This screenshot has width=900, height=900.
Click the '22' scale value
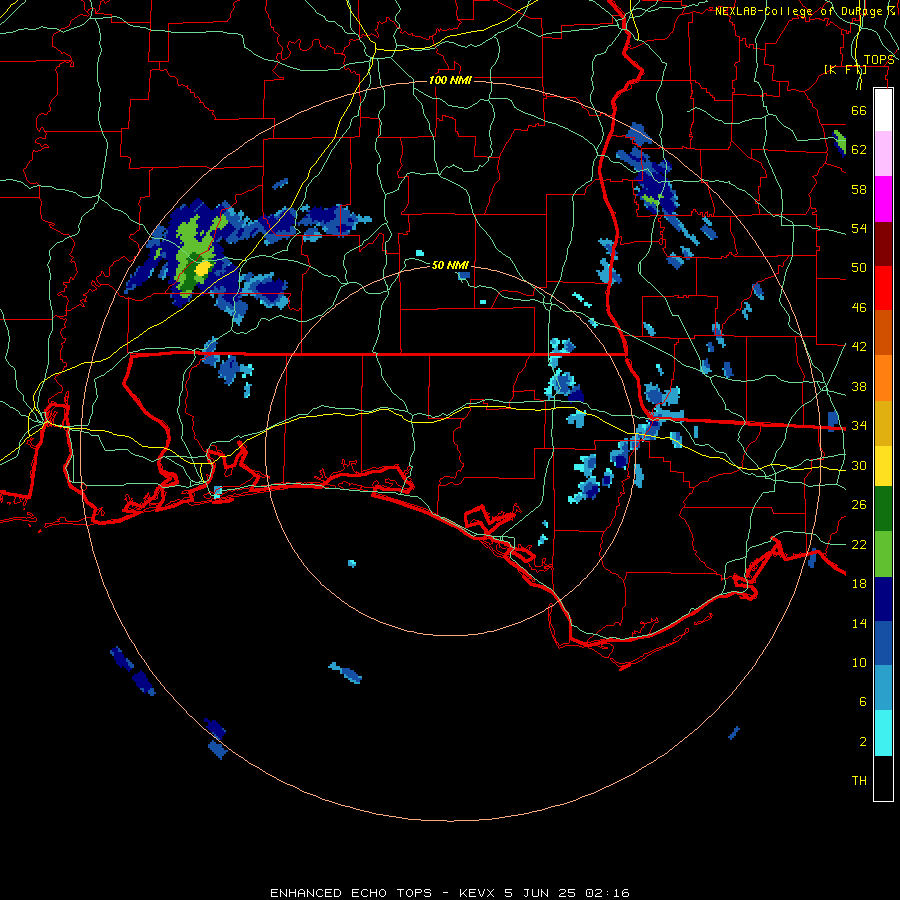[859, 544]
